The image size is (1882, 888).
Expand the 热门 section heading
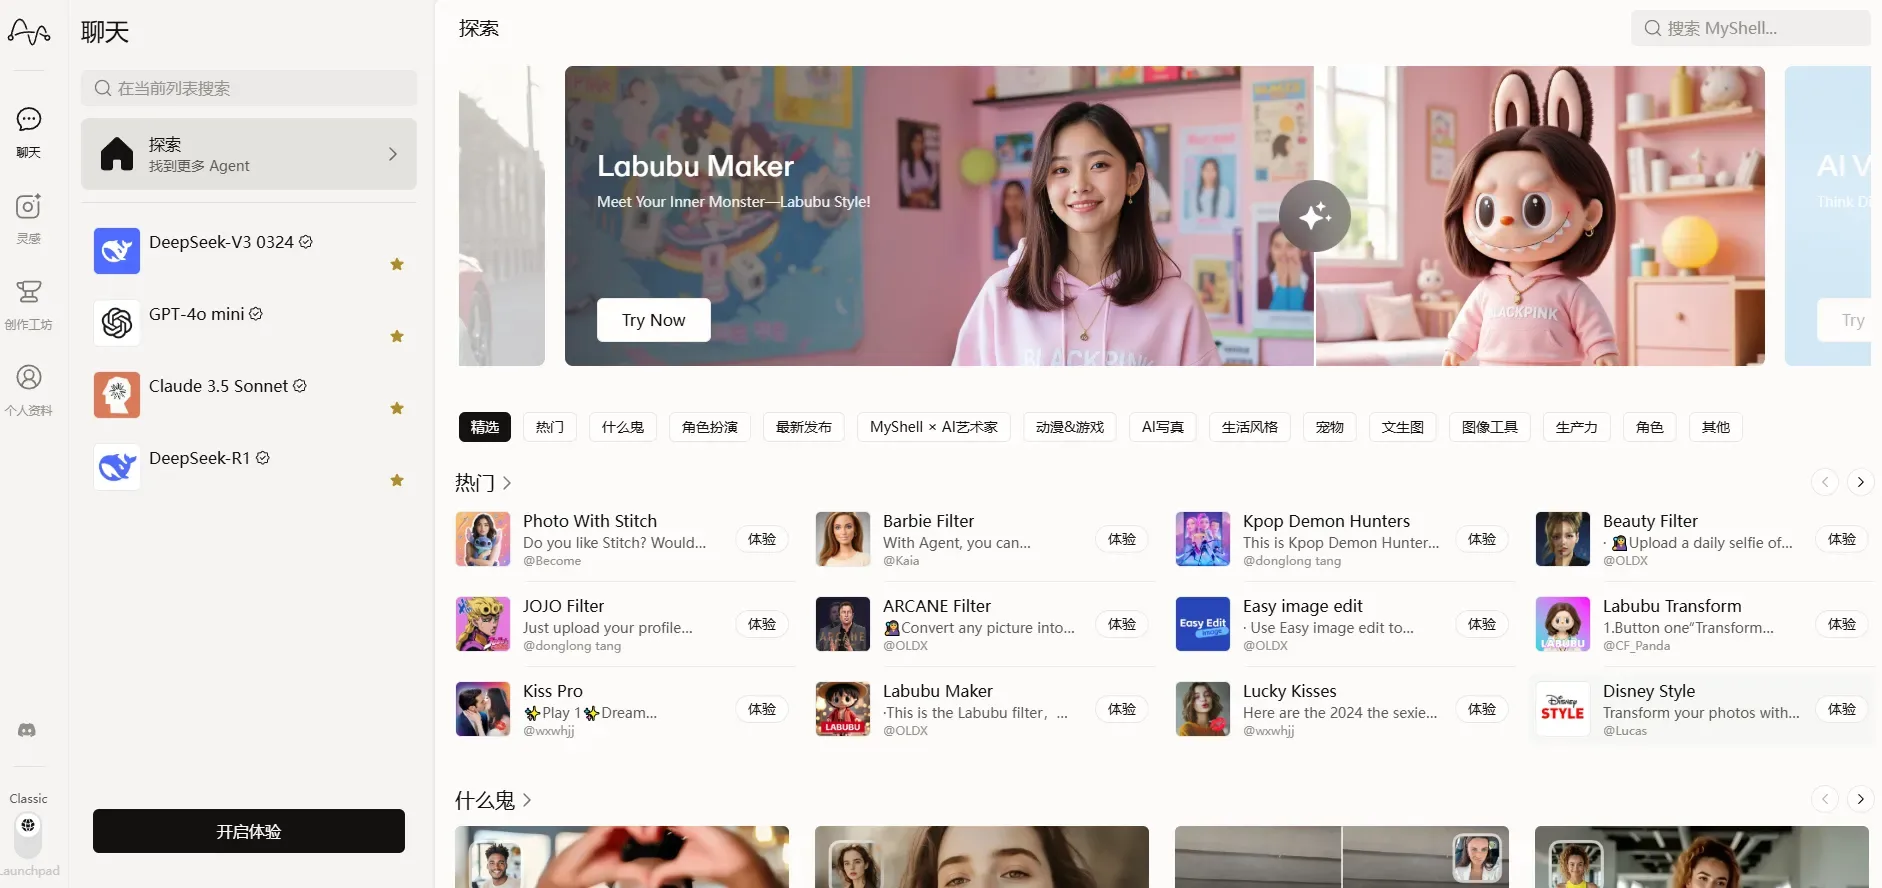[x=484, y=483]
